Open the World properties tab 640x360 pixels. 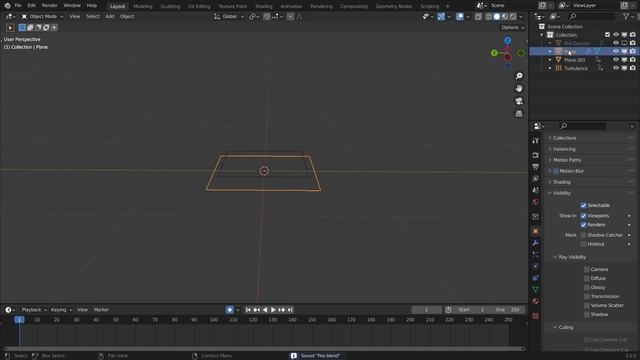(x=536, y=202)
